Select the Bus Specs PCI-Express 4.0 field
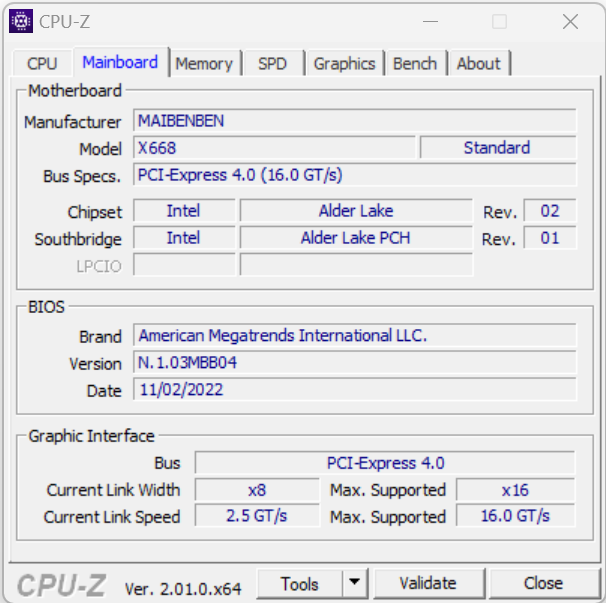 click(354, 175)
